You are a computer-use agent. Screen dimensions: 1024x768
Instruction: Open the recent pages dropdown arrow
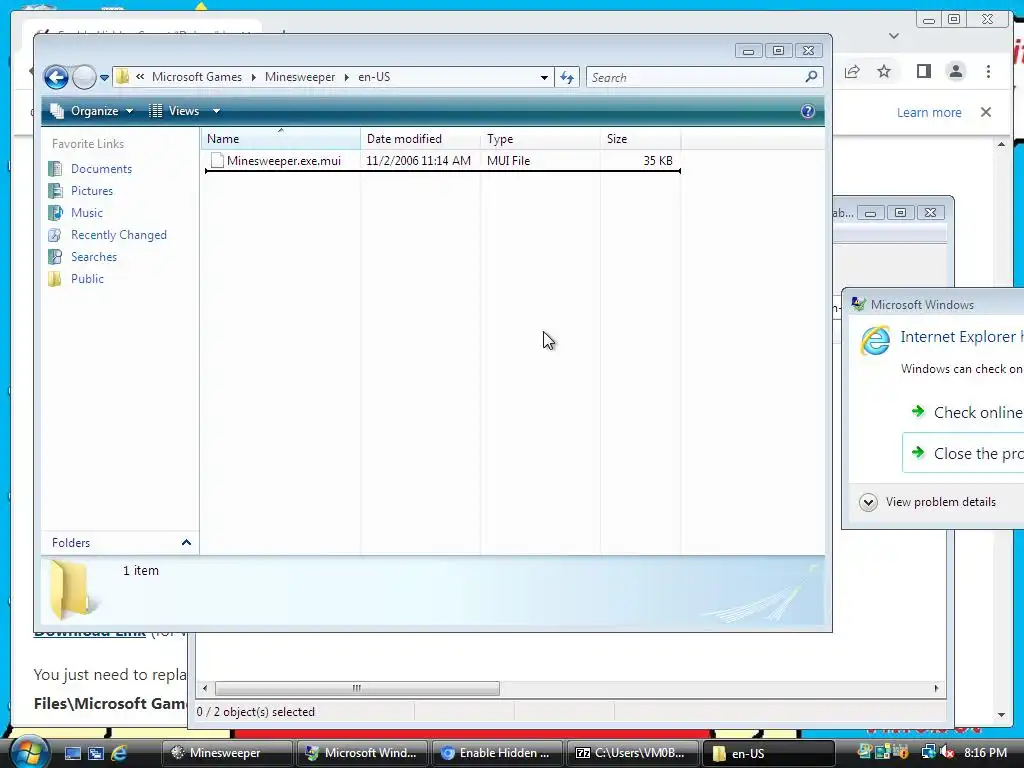[x=104, y=78]
